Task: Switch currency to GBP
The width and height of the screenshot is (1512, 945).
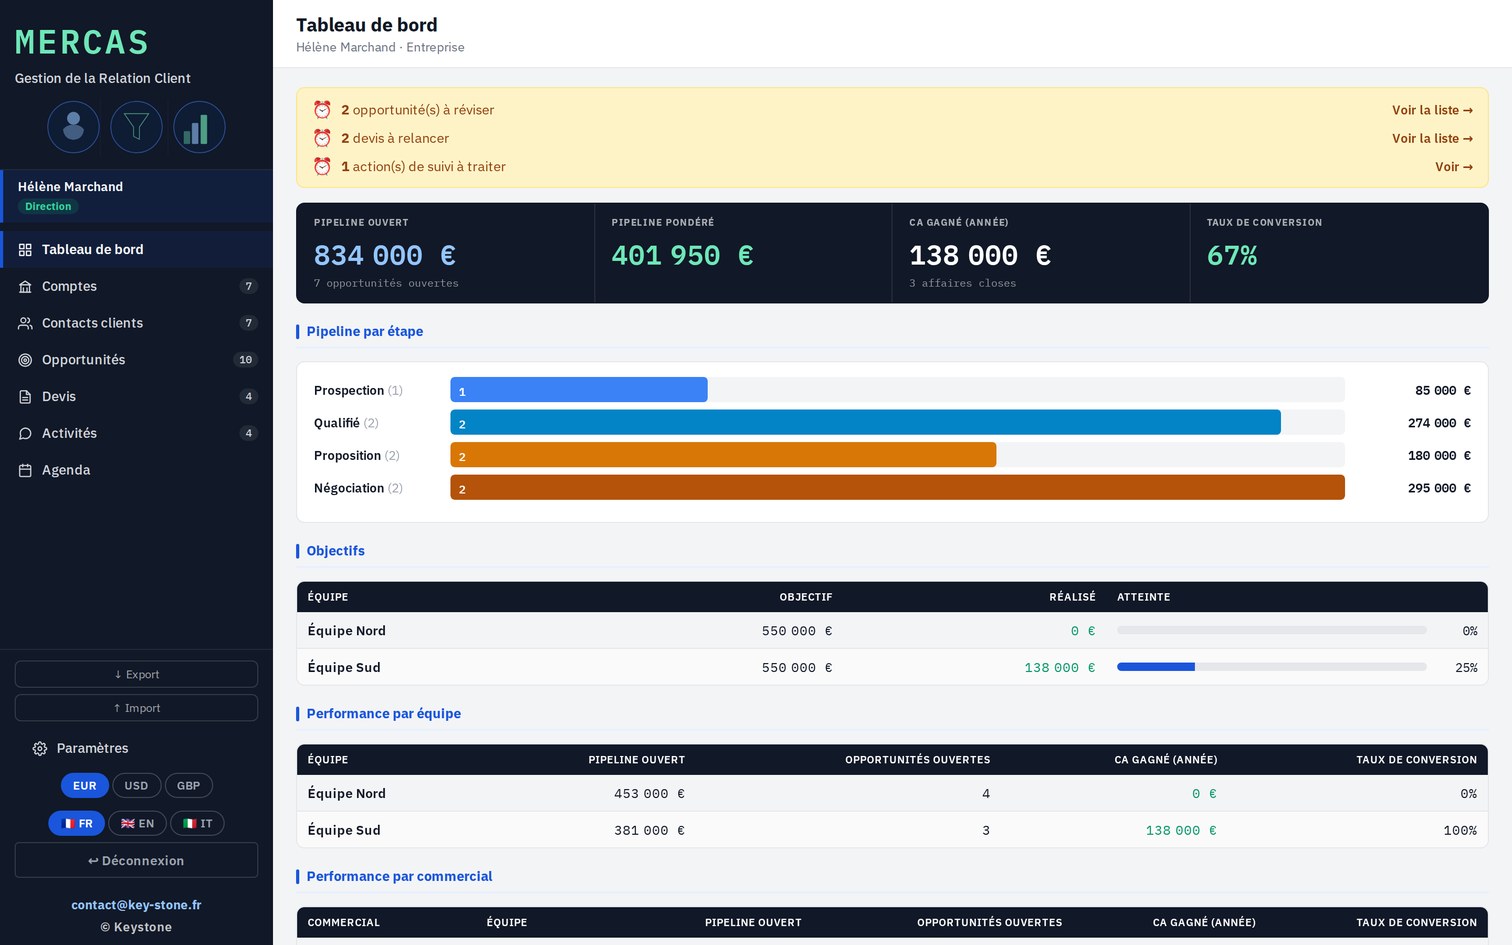Action: click(188, 786)
